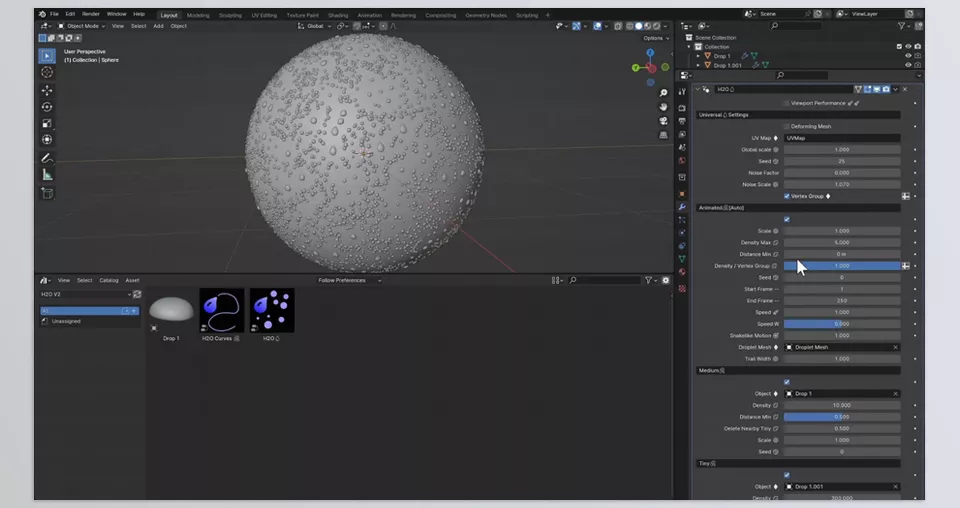Enable the Deforming Mesh checkbox

[x=787, y=127]
